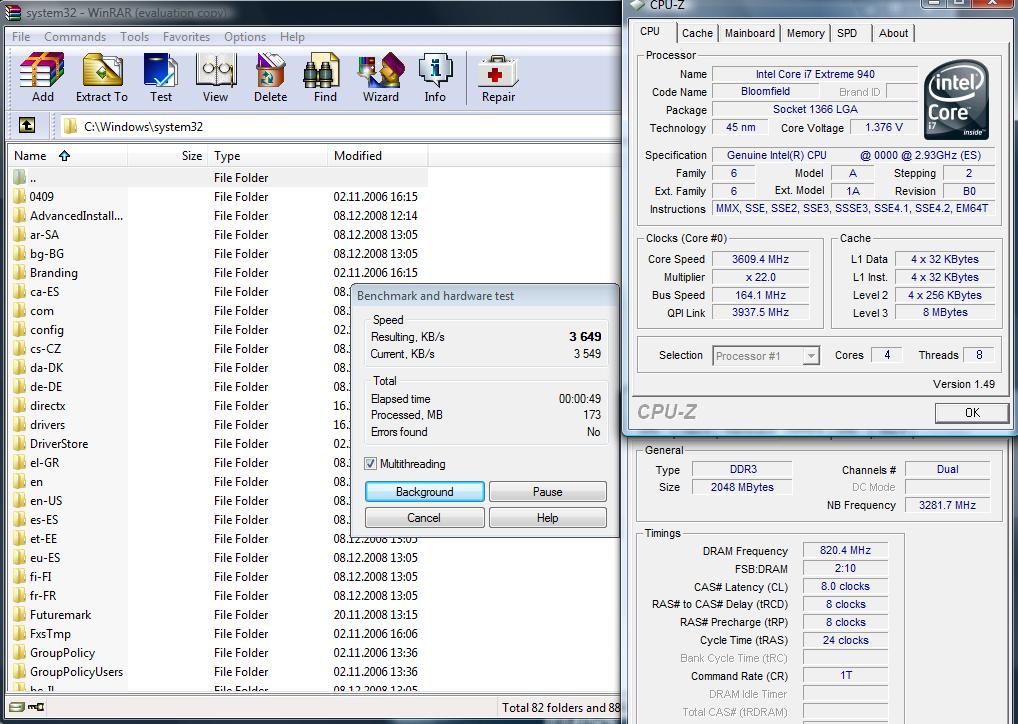This screenshot has height=724, width=1018.
Task: Click the Extract To toolbar icon
Action: 102,71
